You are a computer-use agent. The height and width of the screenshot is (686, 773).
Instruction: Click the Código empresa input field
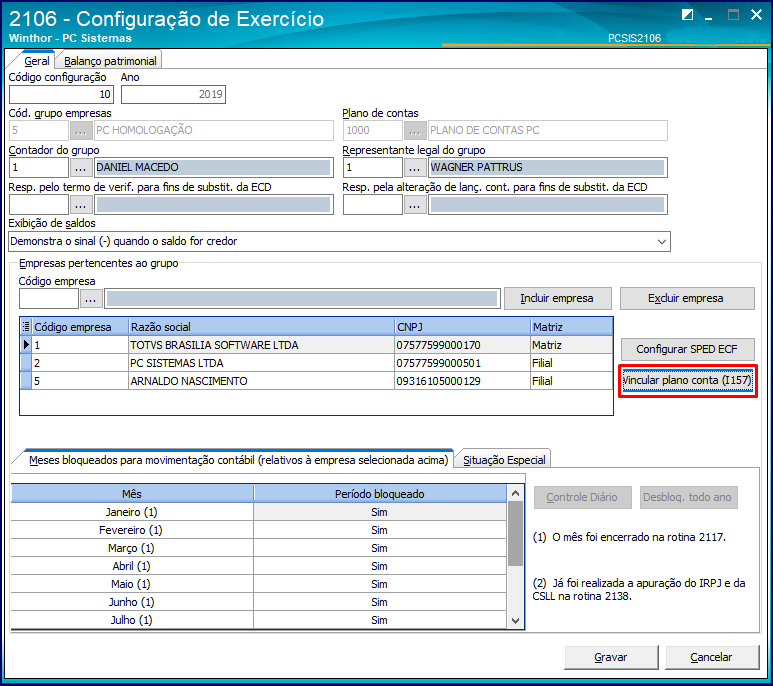point(49,299)
